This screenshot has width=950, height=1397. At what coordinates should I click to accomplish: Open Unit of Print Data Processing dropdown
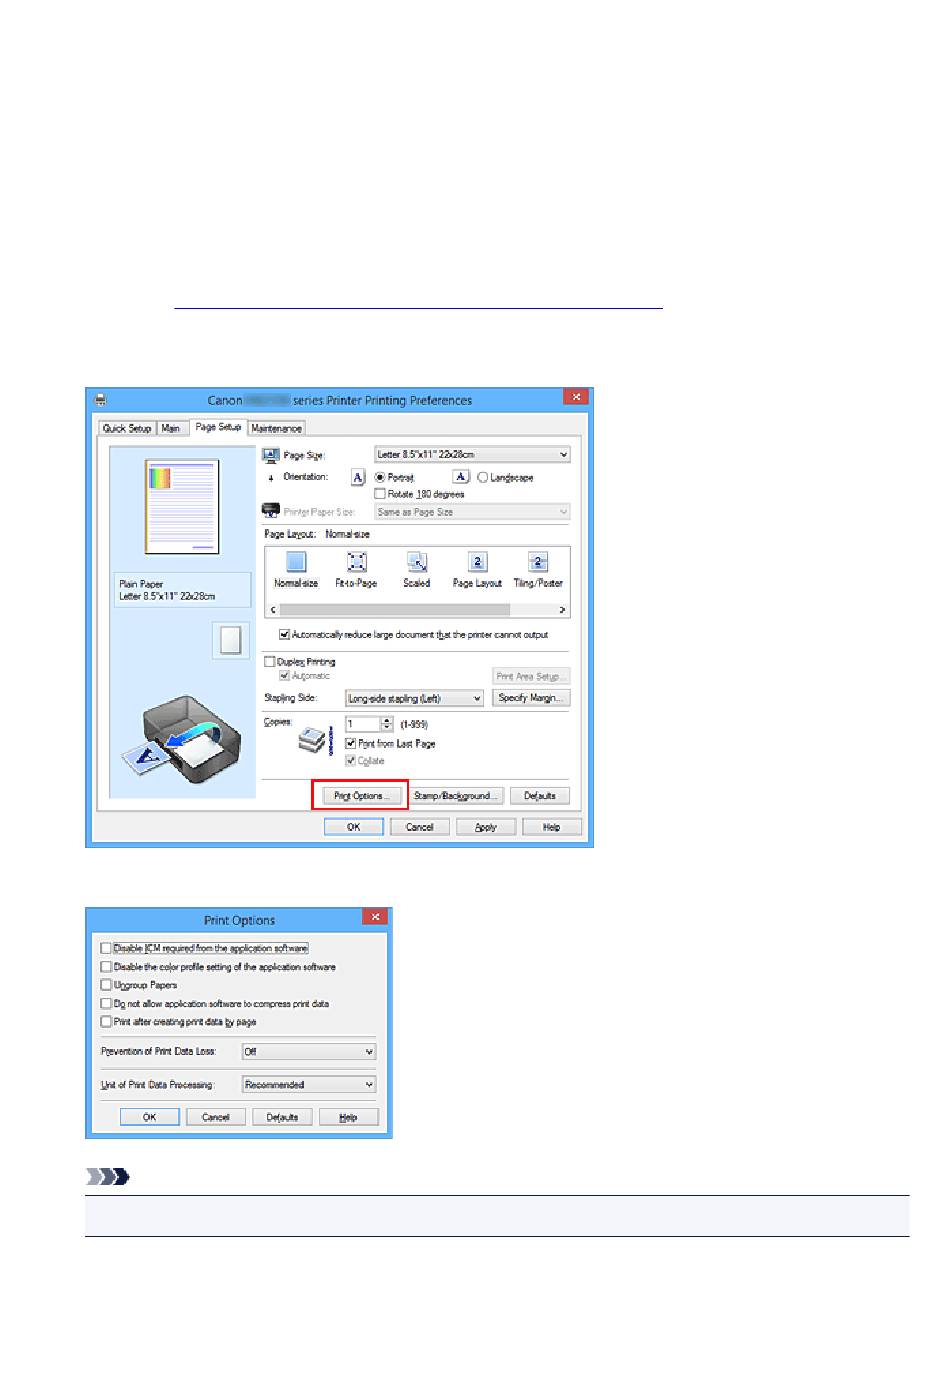point(309,1084)
